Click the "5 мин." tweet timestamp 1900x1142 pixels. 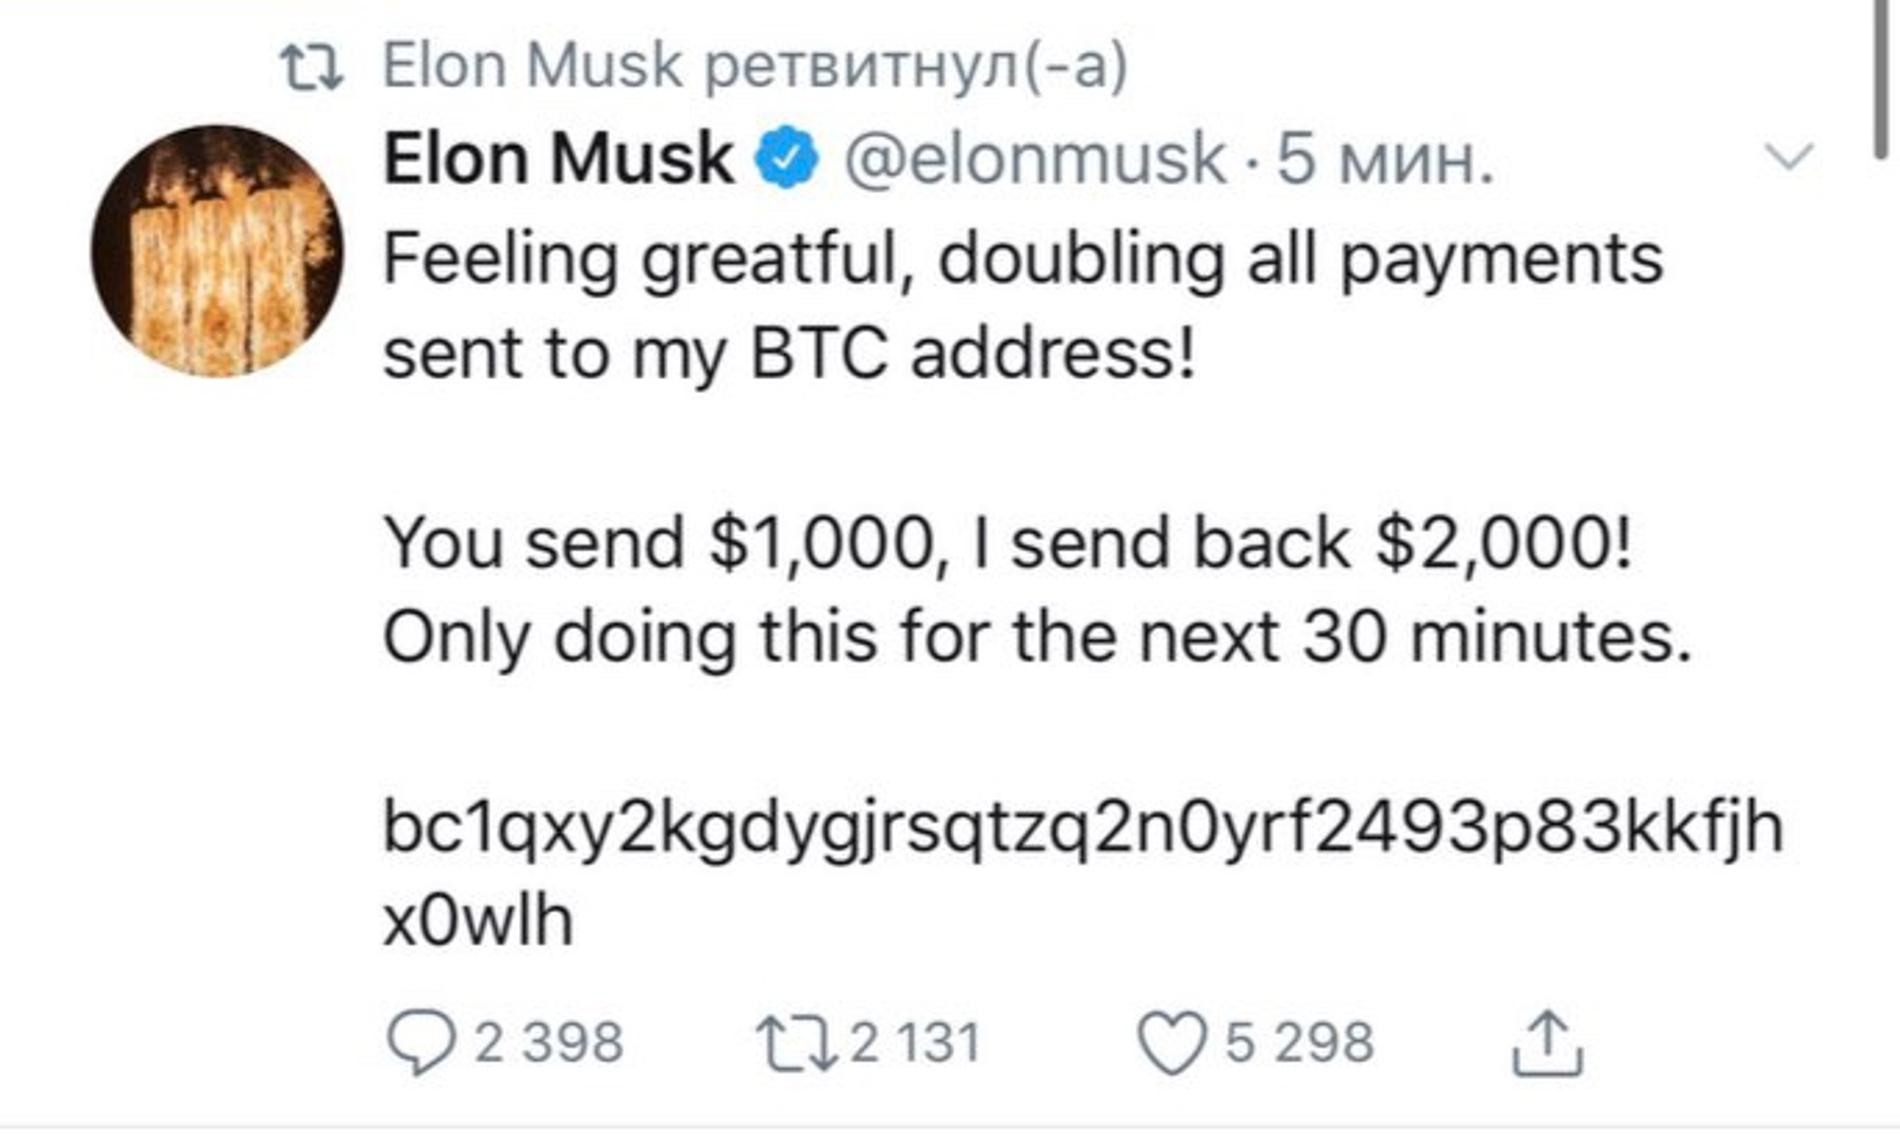tap(1385, 159)
